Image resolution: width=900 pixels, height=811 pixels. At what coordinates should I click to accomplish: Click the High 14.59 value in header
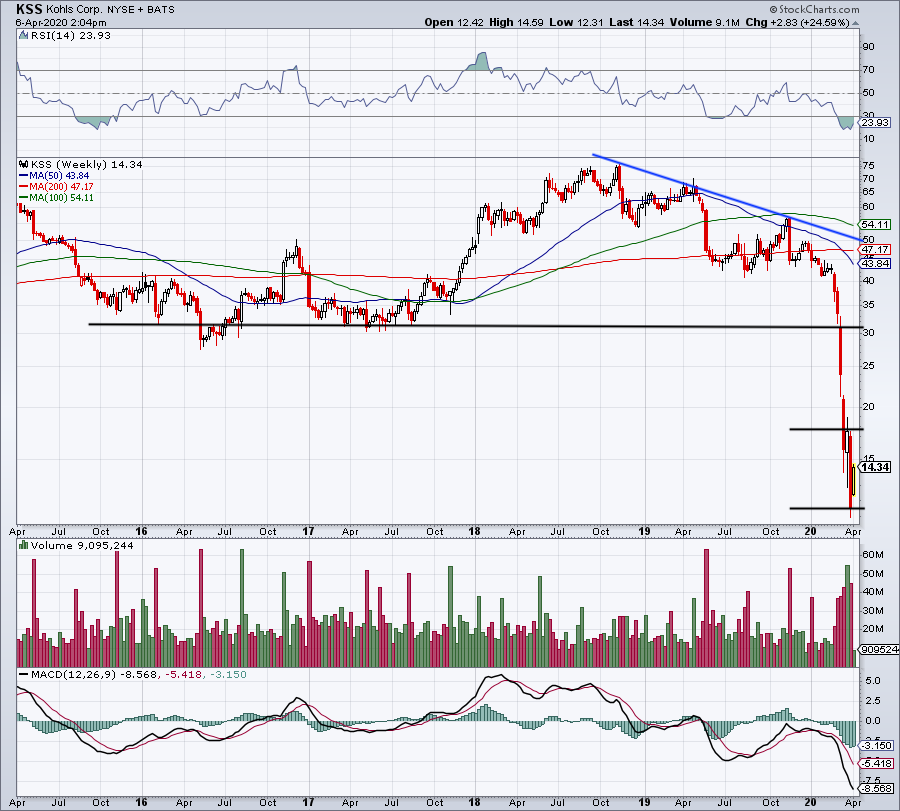(517, 22)
